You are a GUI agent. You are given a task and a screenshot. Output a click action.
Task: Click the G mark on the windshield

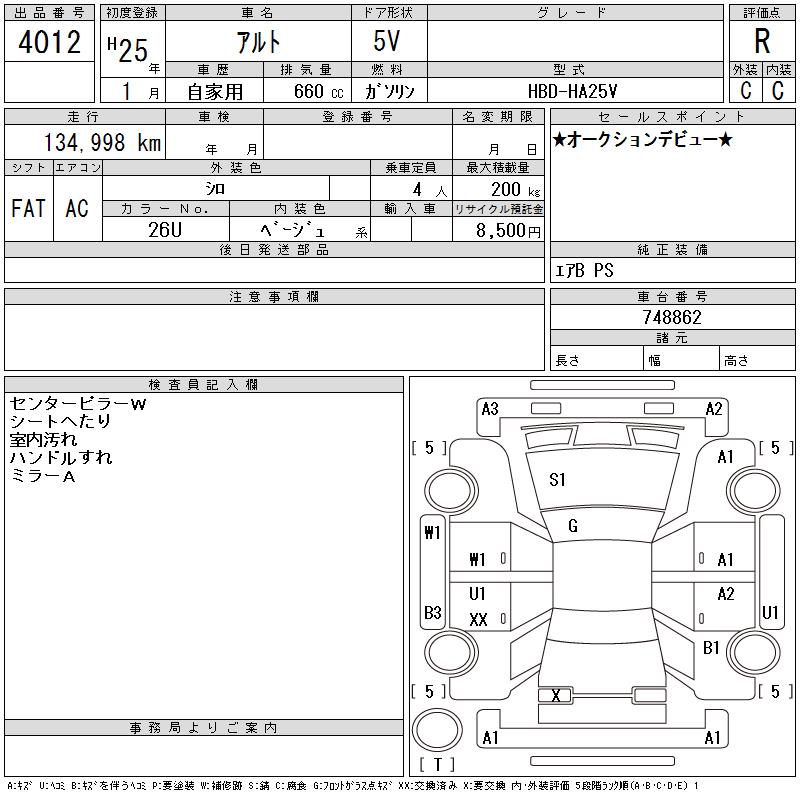[573, 526]
